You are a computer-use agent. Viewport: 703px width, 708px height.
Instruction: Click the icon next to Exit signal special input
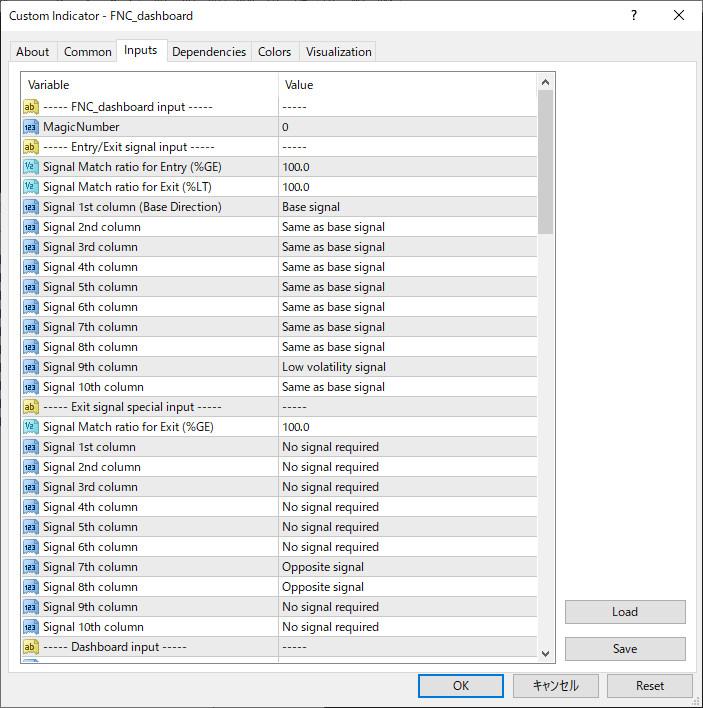tap(31, 407)
